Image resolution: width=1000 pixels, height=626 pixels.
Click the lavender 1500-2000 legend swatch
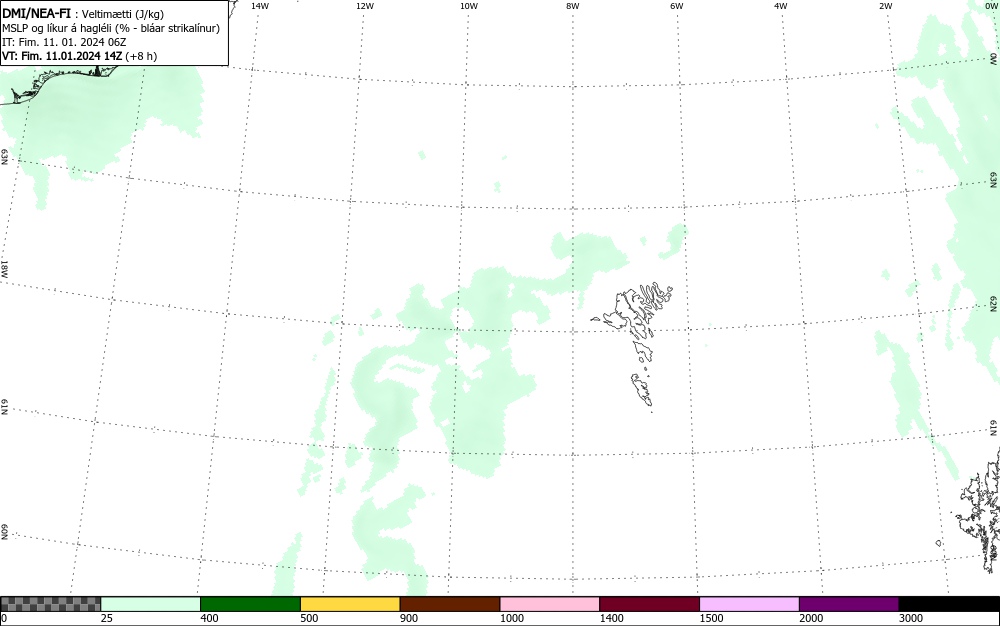pos(749,604)
